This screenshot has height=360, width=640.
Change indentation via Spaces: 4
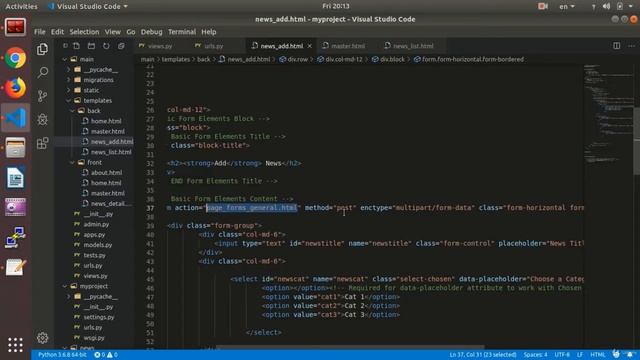pyautogui.click(x=535, y=355)
